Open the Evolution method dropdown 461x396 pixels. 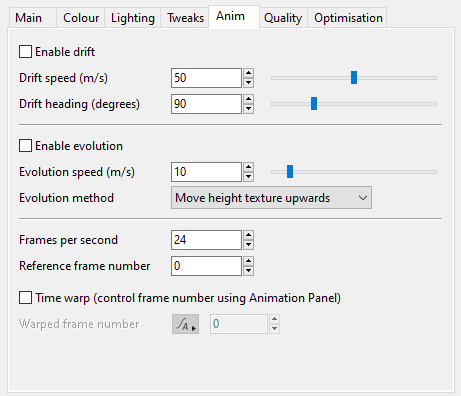click(271, 198)
